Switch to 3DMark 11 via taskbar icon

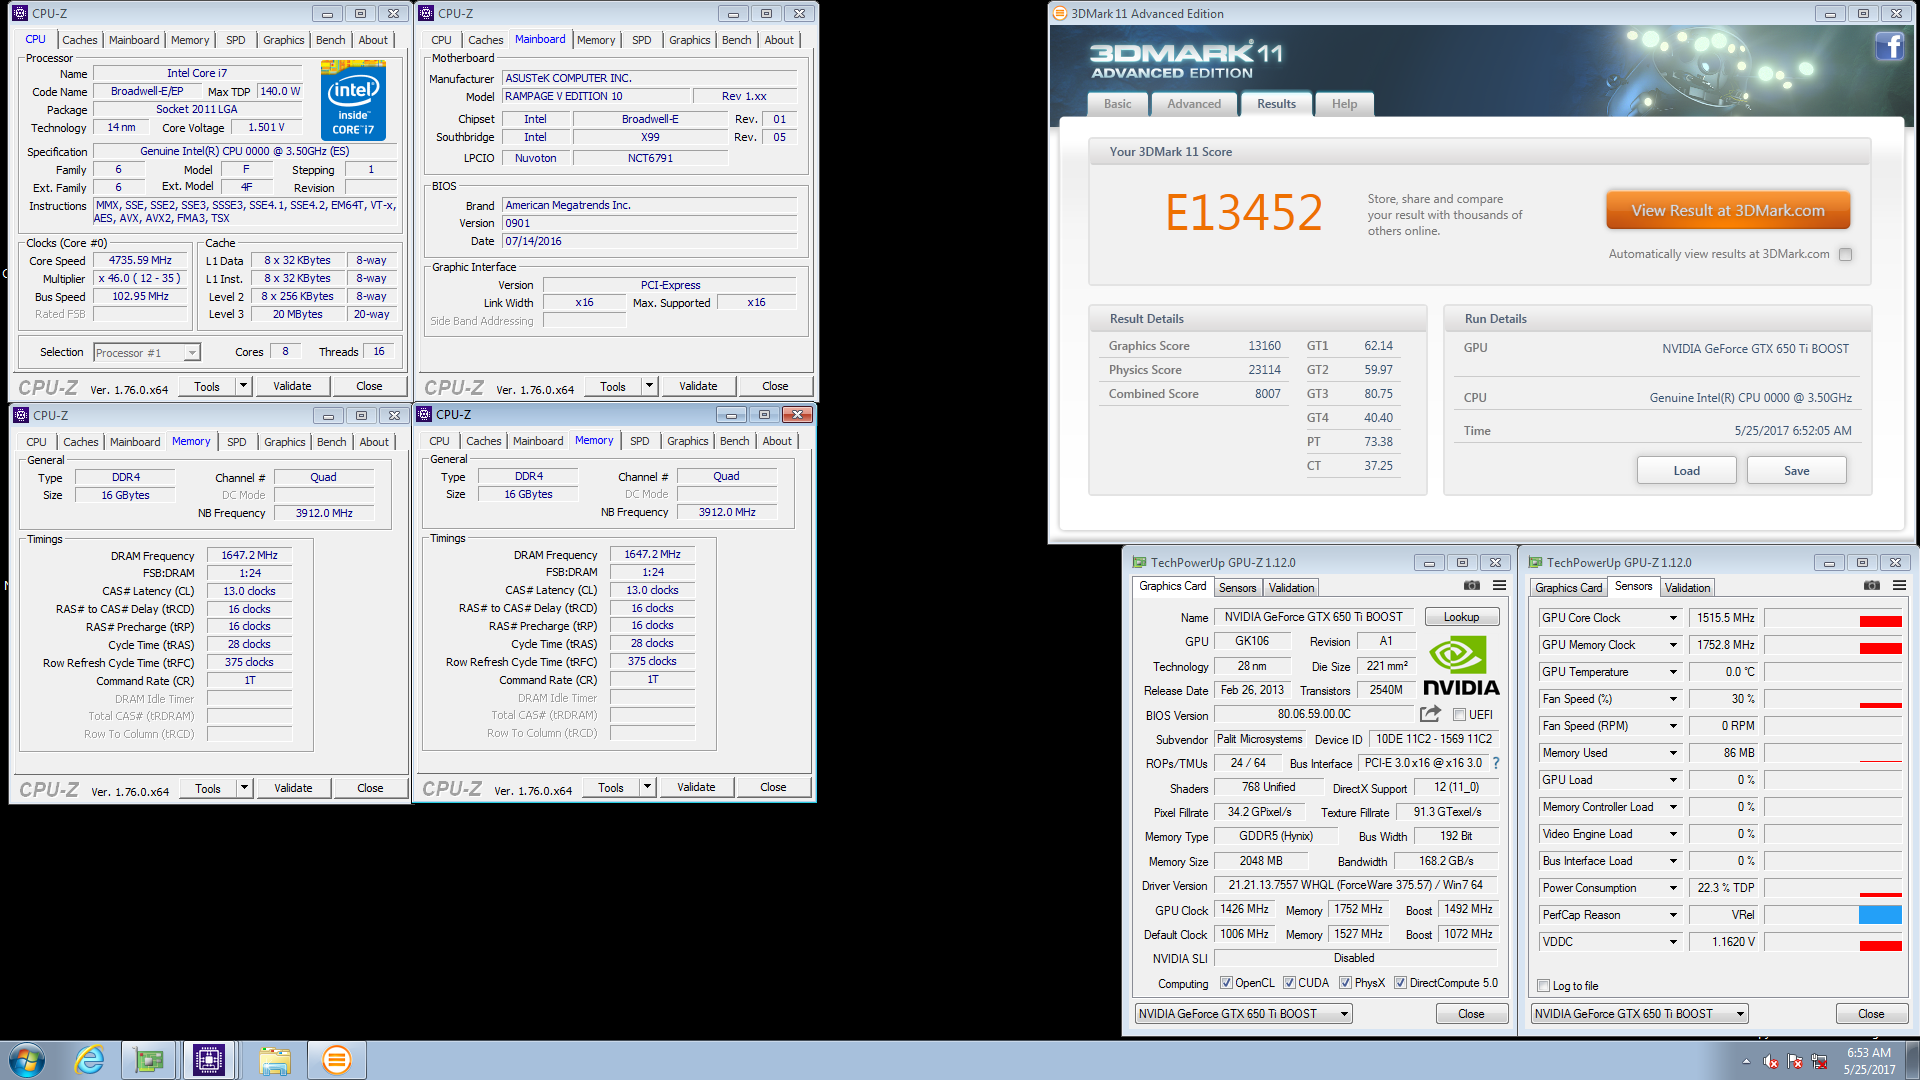coord(337,1060)
